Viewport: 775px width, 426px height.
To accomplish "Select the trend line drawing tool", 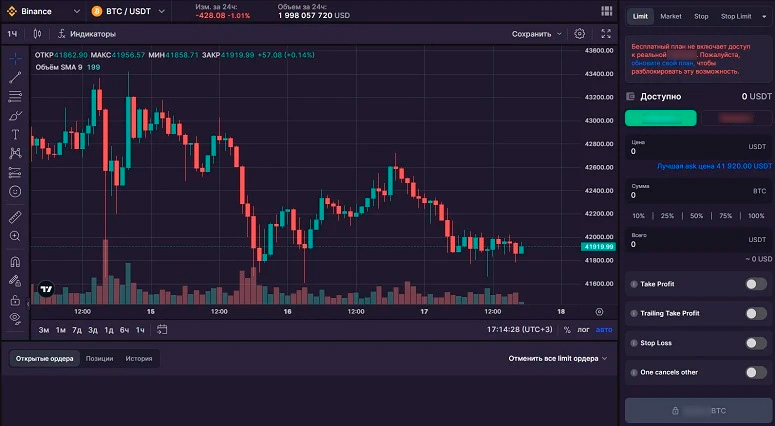I will click(x=15, y=77).
